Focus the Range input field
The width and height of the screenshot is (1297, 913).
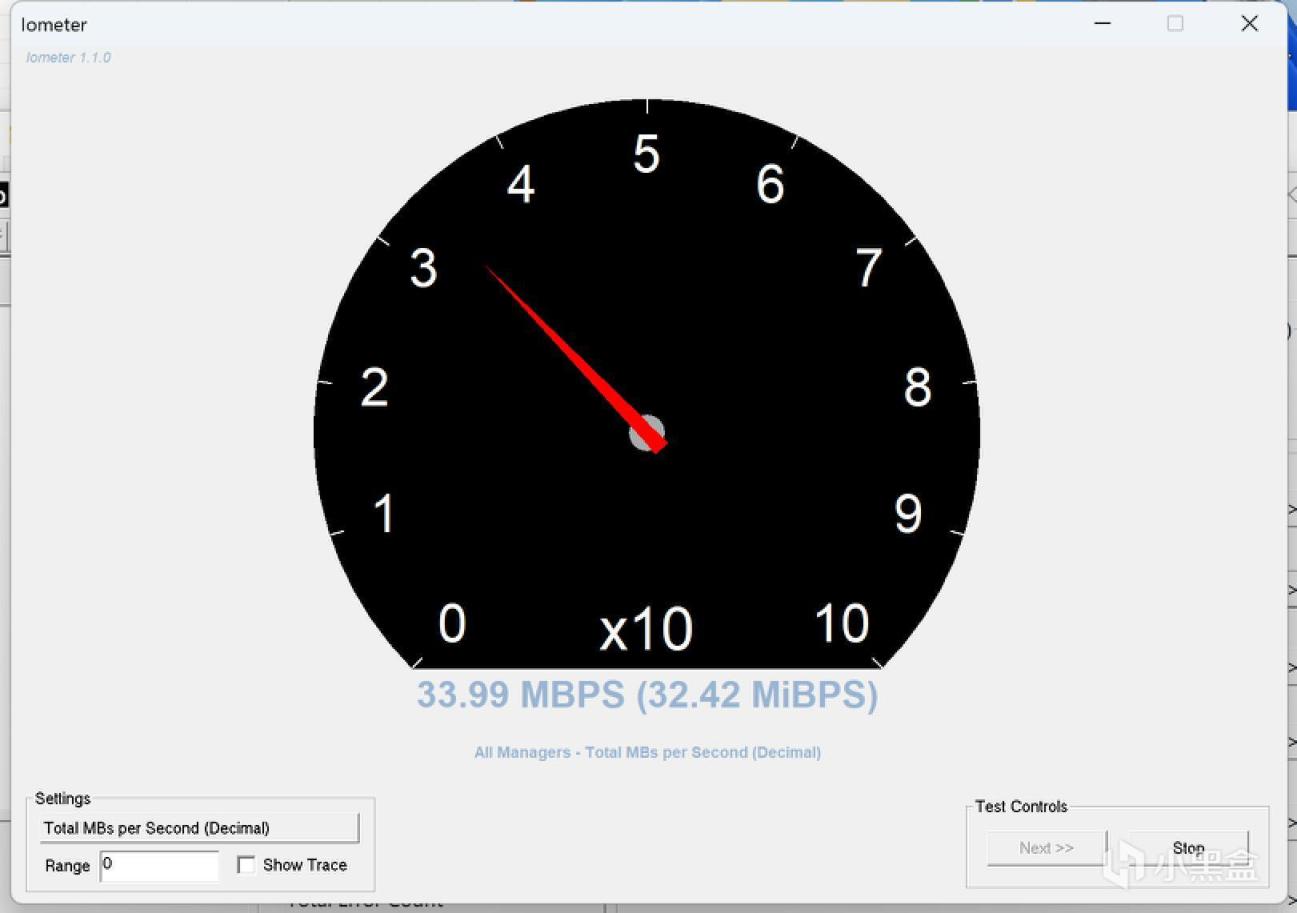point(160,866)
